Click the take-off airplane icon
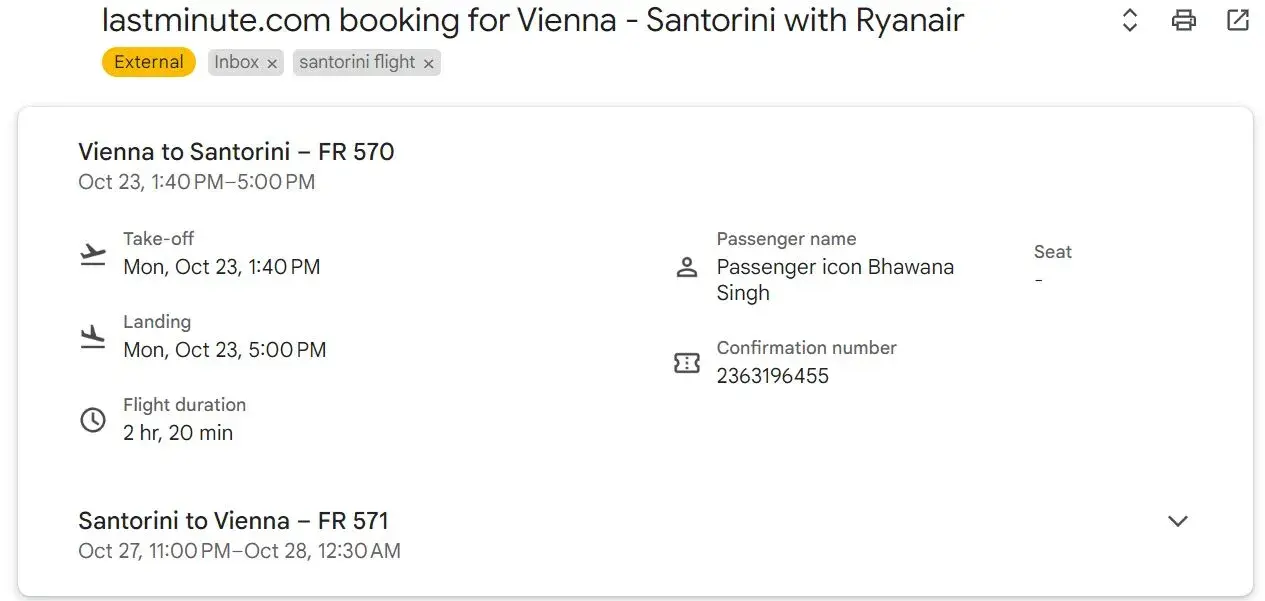 point(93,254)
